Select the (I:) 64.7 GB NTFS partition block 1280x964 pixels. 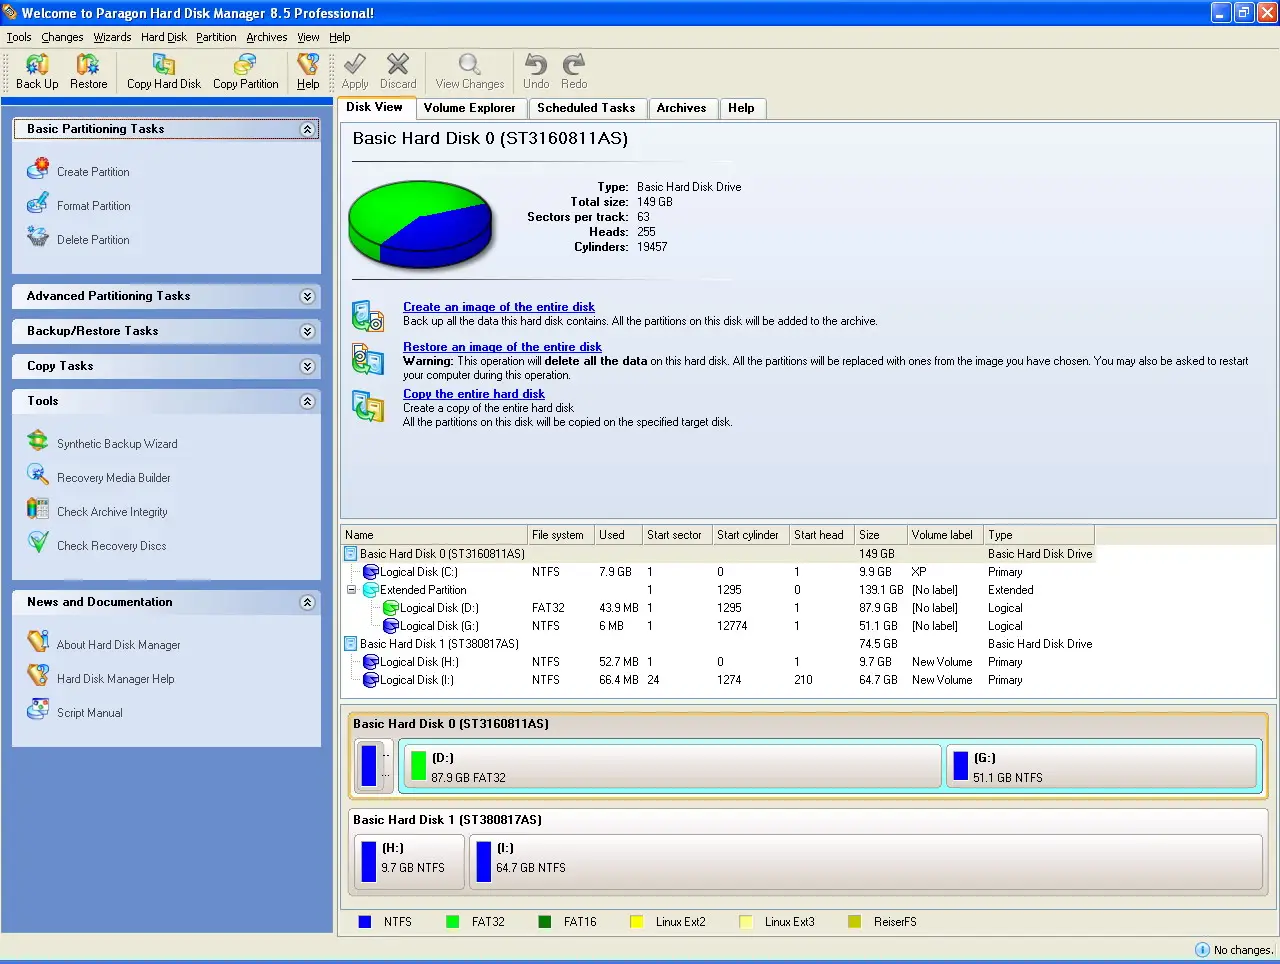866,862
